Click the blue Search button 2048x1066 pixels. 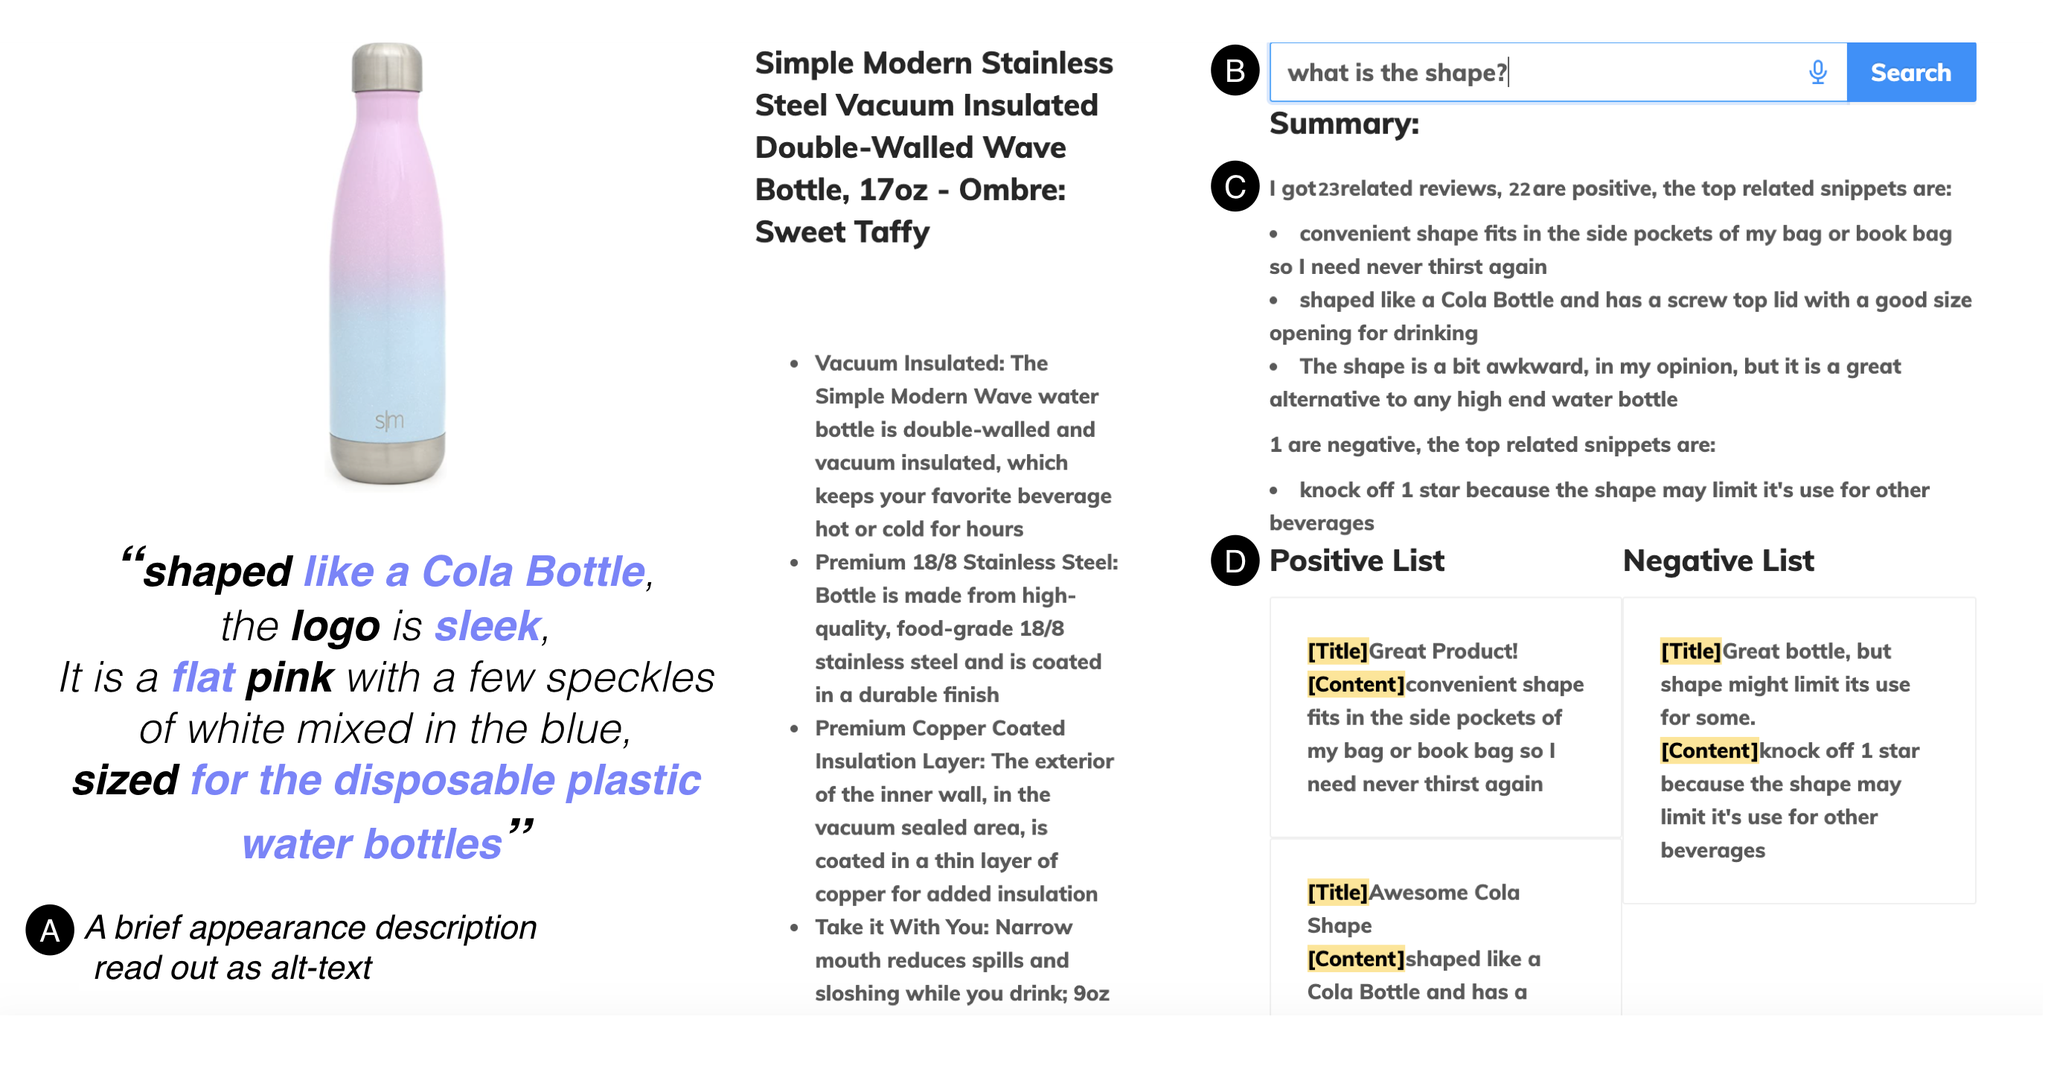click(x=1911, y=72)
